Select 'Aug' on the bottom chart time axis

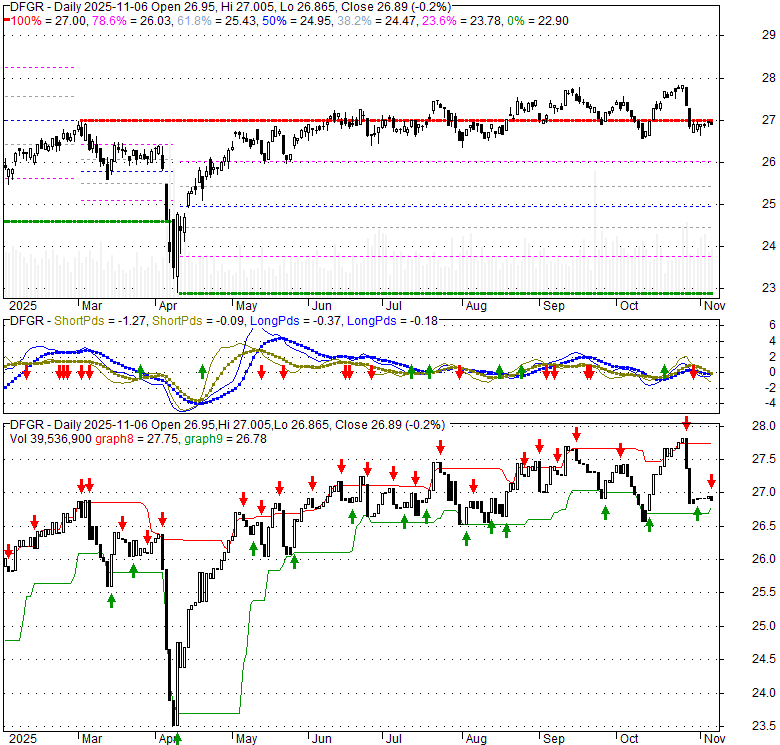coord(476,739)
